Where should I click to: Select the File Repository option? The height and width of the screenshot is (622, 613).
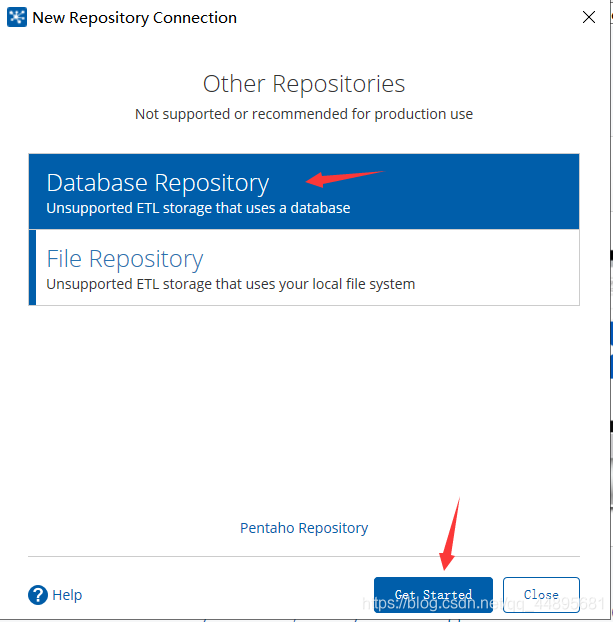[304, 267]
